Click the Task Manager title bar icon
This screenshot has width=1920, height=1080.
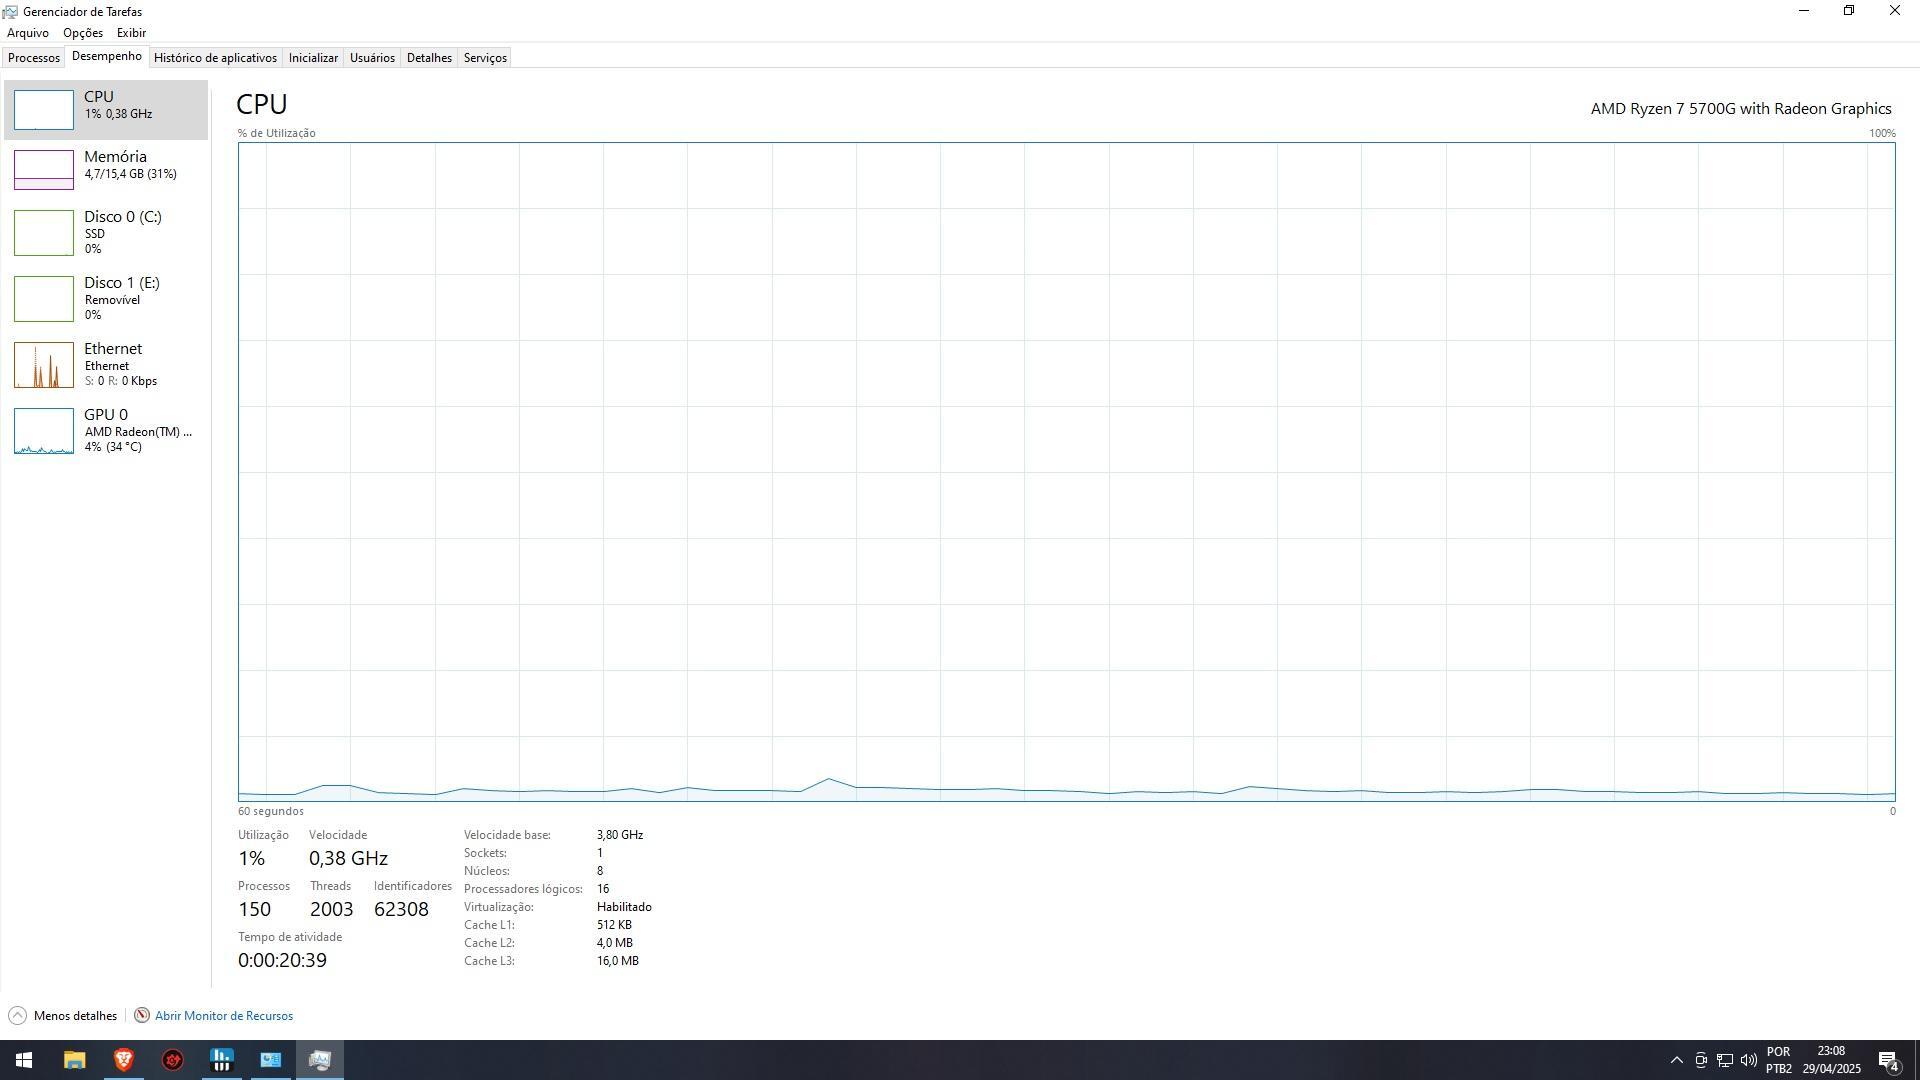pyautogui.click(x=10, y=12)
